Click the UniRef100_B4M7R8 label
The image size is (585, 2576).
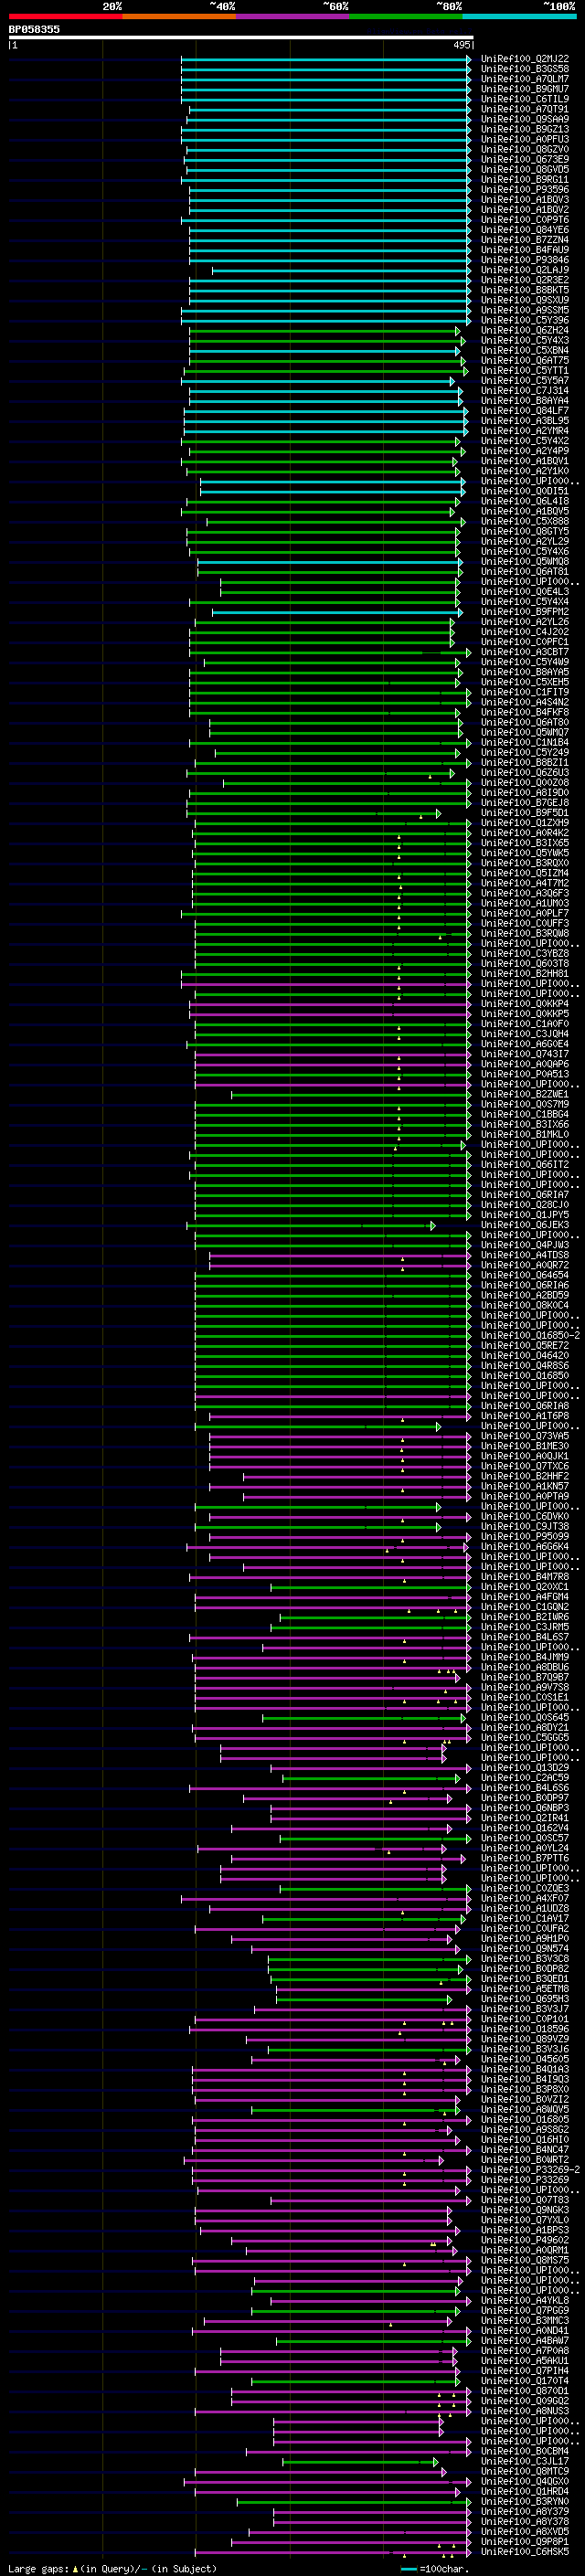[x=525, y=1576]
